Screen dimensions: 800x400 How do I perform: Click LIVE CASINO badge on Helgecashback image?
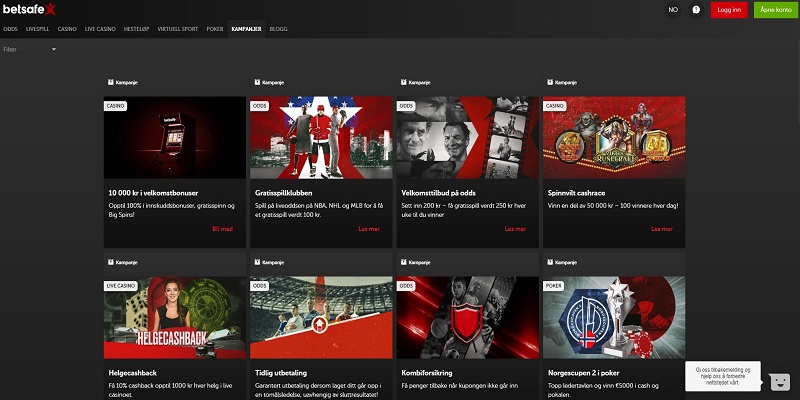(120, 286)
